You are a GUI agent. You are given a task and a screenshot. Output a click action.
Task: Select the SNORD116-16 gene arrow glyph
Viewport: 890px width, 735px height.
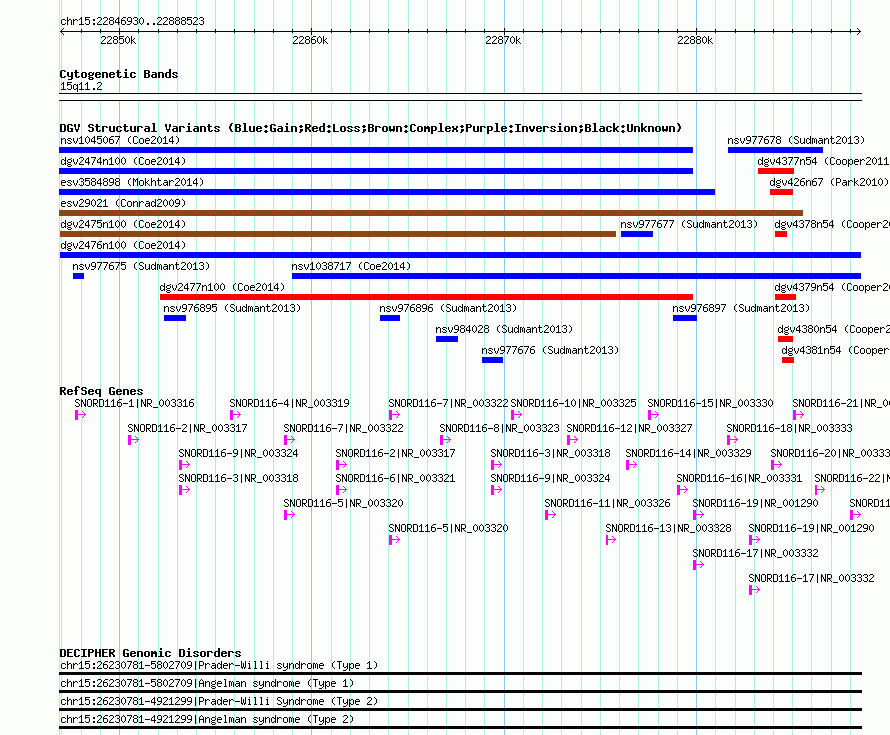(682, 490)
